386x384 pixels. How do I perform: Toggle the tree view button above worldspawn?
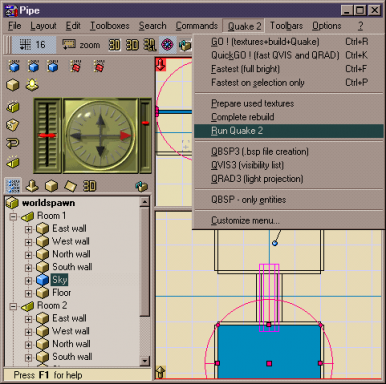(13, 186)
